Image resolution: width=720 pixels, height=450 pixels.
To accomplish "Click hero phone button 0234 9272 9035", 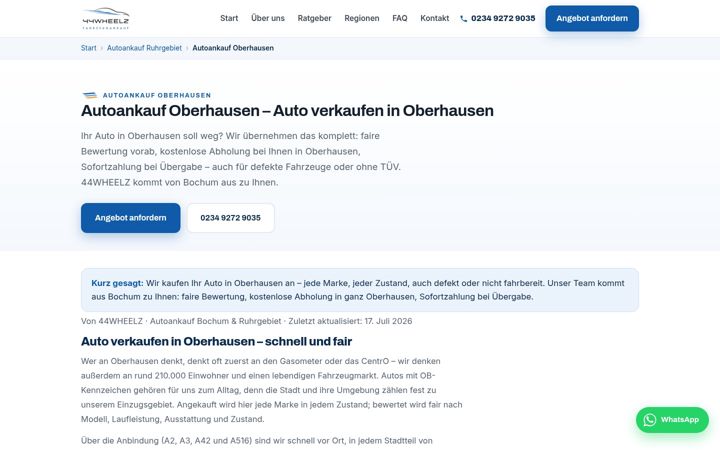I will click(x=231, y=218).
